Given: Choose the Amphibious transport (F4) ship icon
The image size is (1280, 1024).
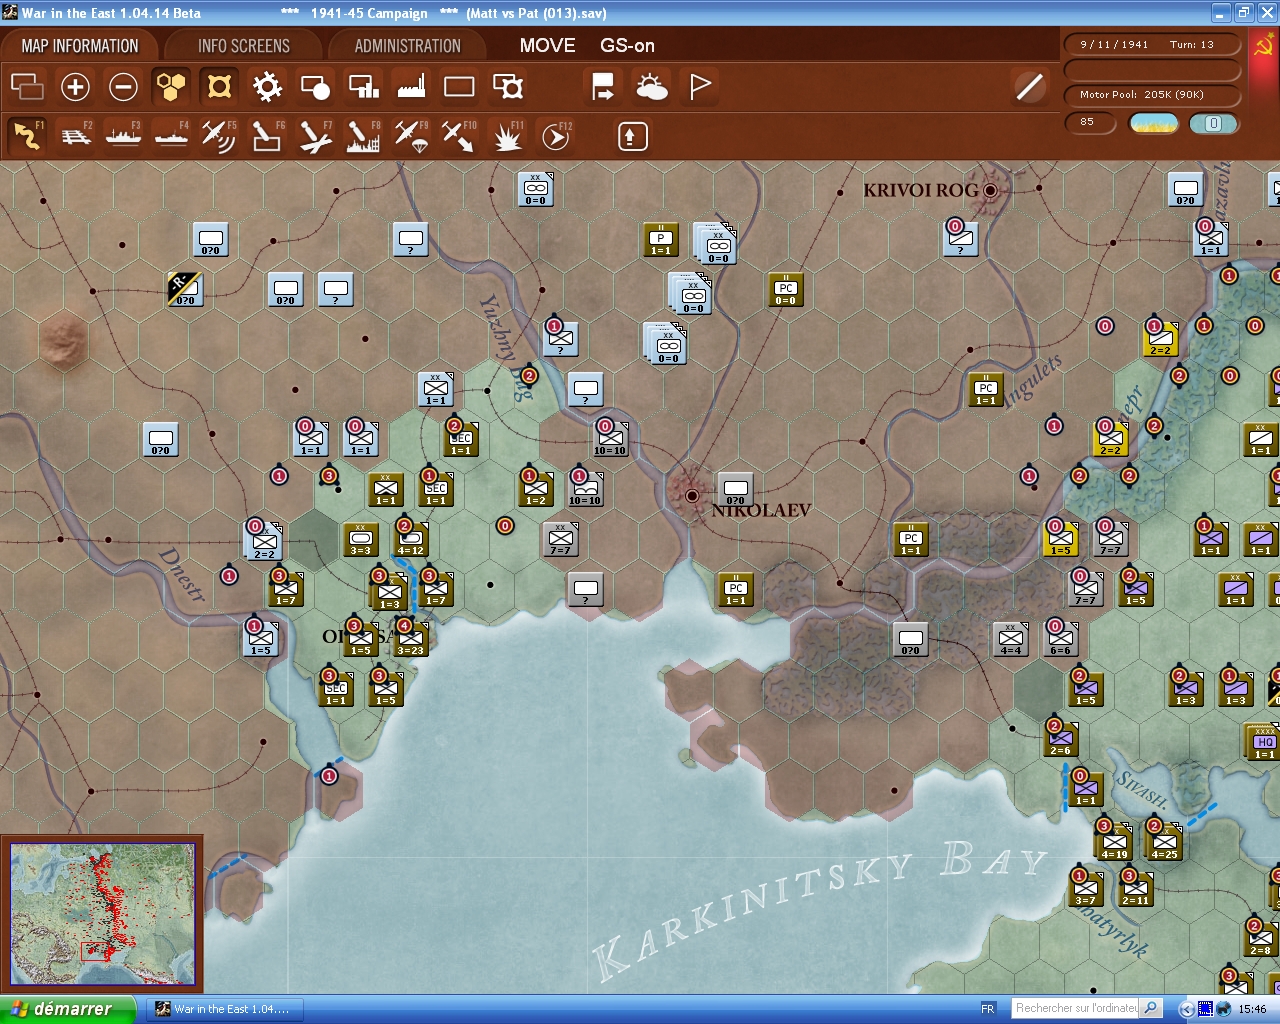Looking at the screenshot, I should coord(171,135).
